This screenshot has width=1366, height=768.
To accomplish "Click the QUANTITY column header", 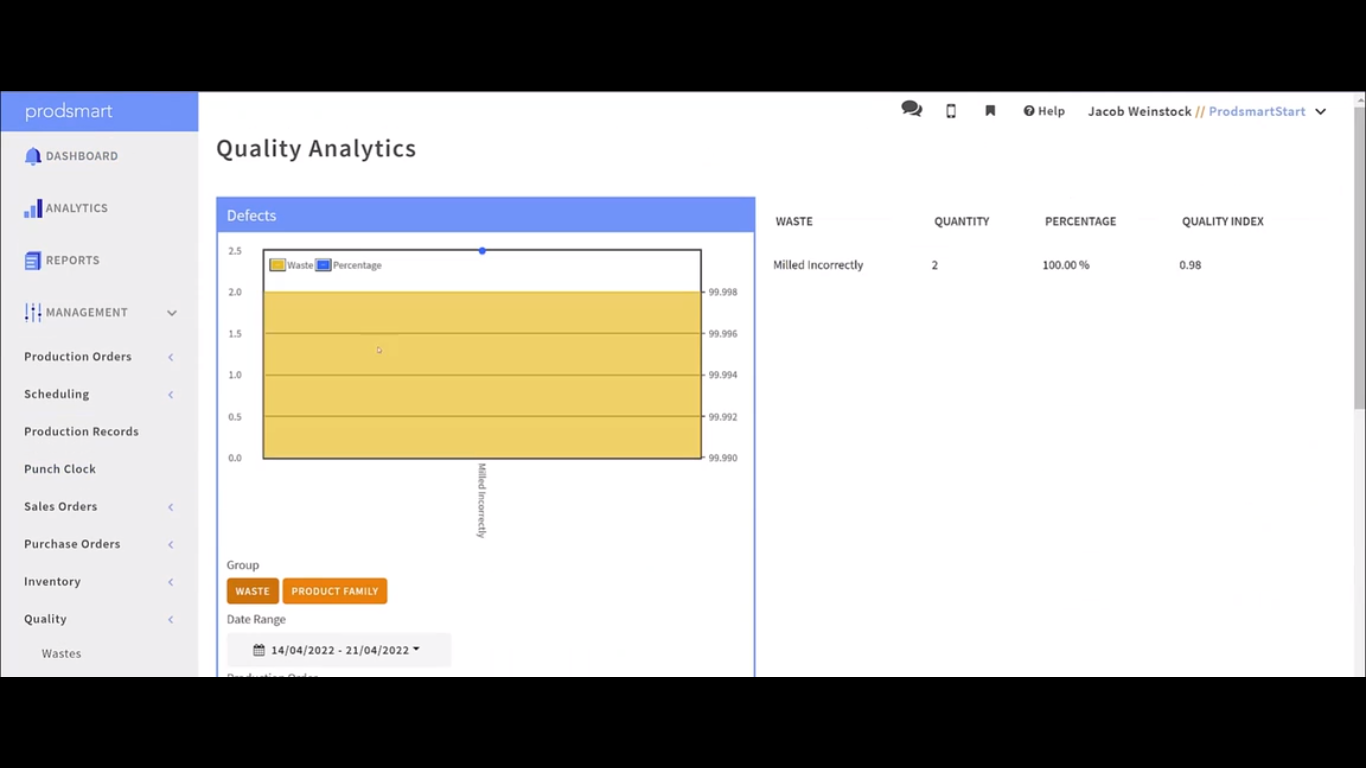I will tap(962, 221).
